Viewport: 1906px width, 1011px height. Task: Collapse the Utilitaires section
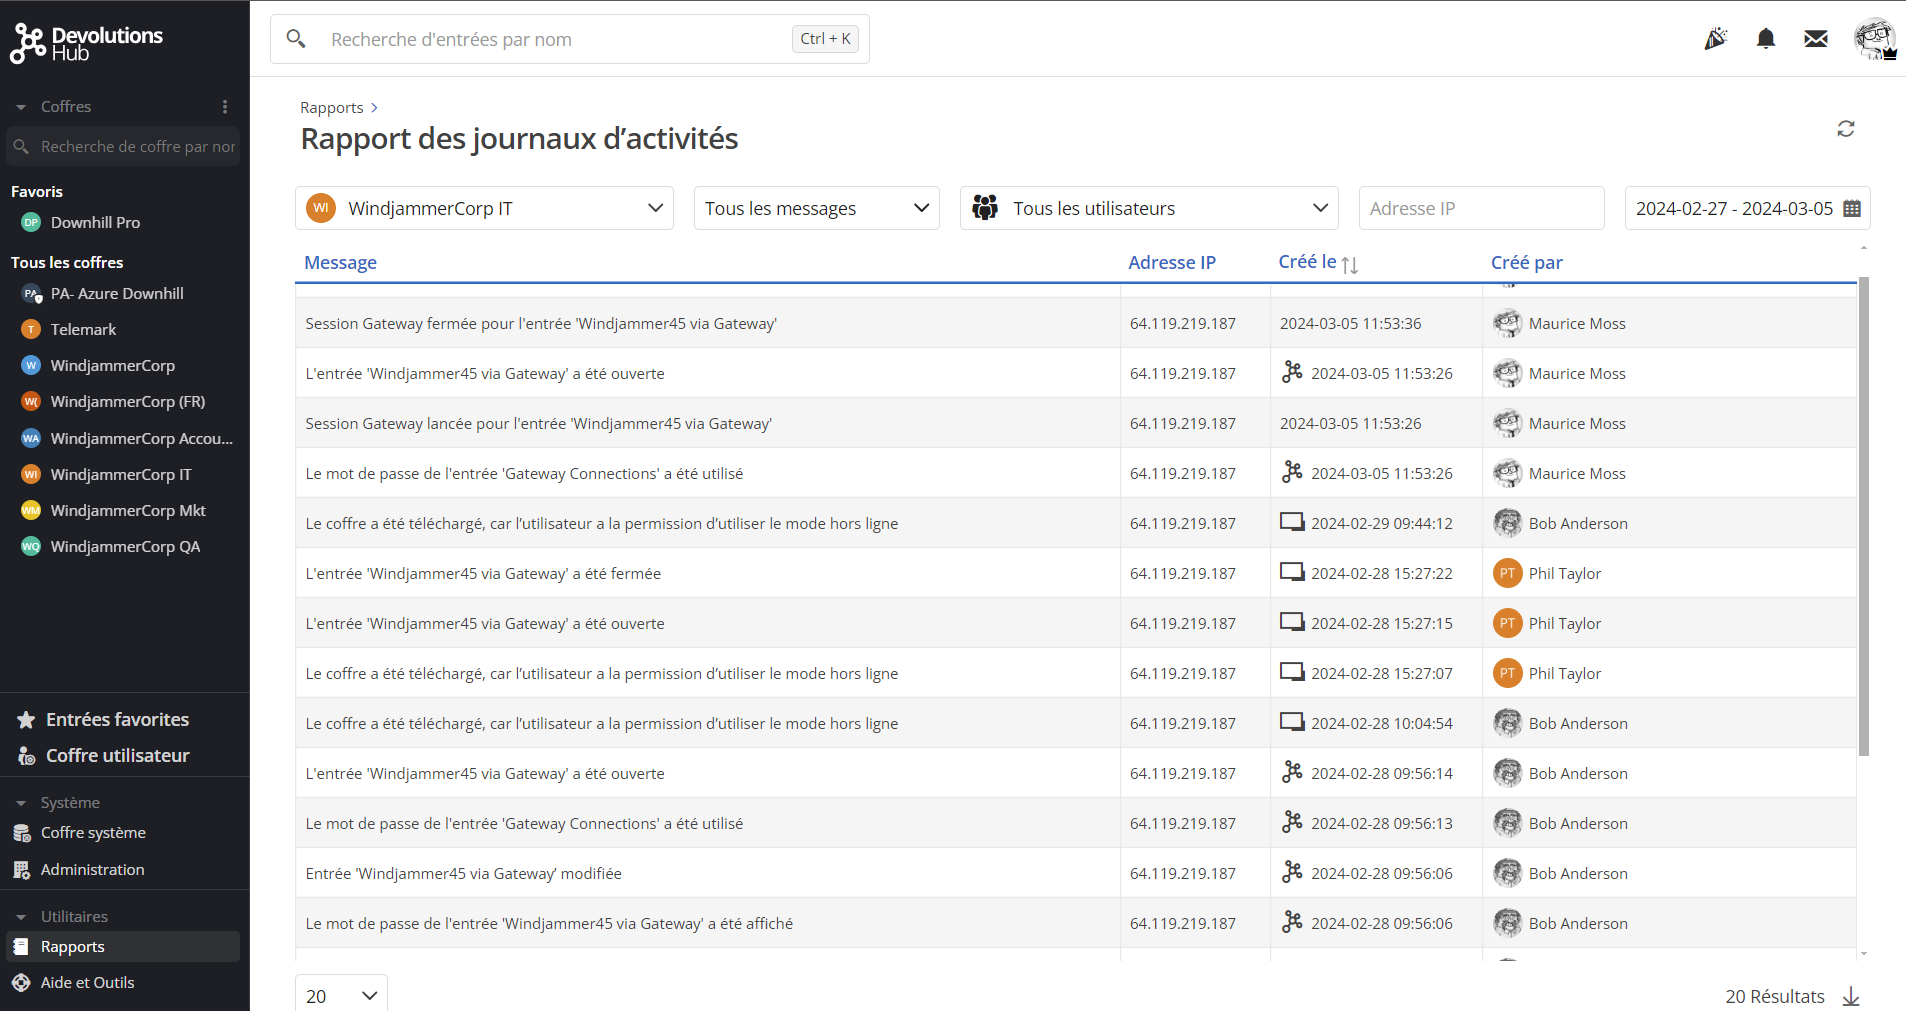pos(21,917)
